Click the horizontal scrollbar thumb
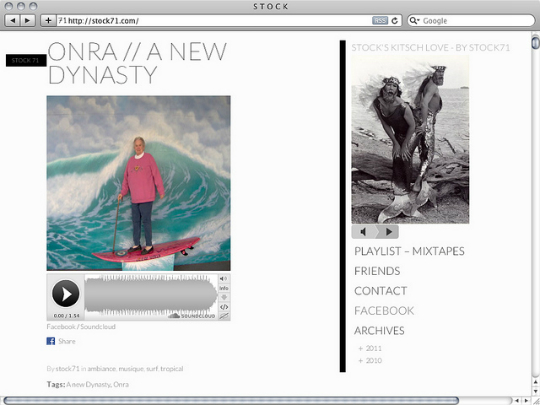 [x=231, y=401]
